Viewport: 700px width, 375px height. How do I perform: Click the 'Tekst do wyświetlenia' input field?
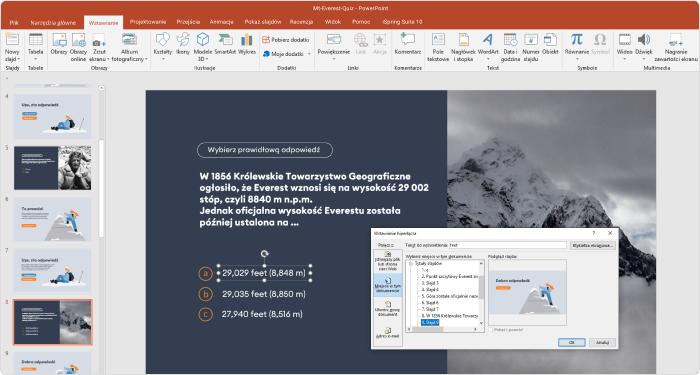[x=508, y=245]
